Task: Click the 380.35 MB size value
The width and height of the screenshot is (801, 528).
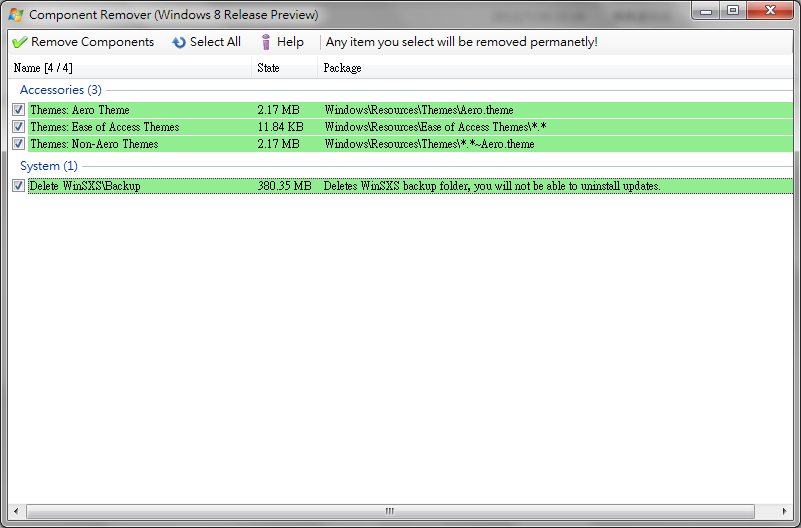Action: pyautogui.click(x=285, y=186)
